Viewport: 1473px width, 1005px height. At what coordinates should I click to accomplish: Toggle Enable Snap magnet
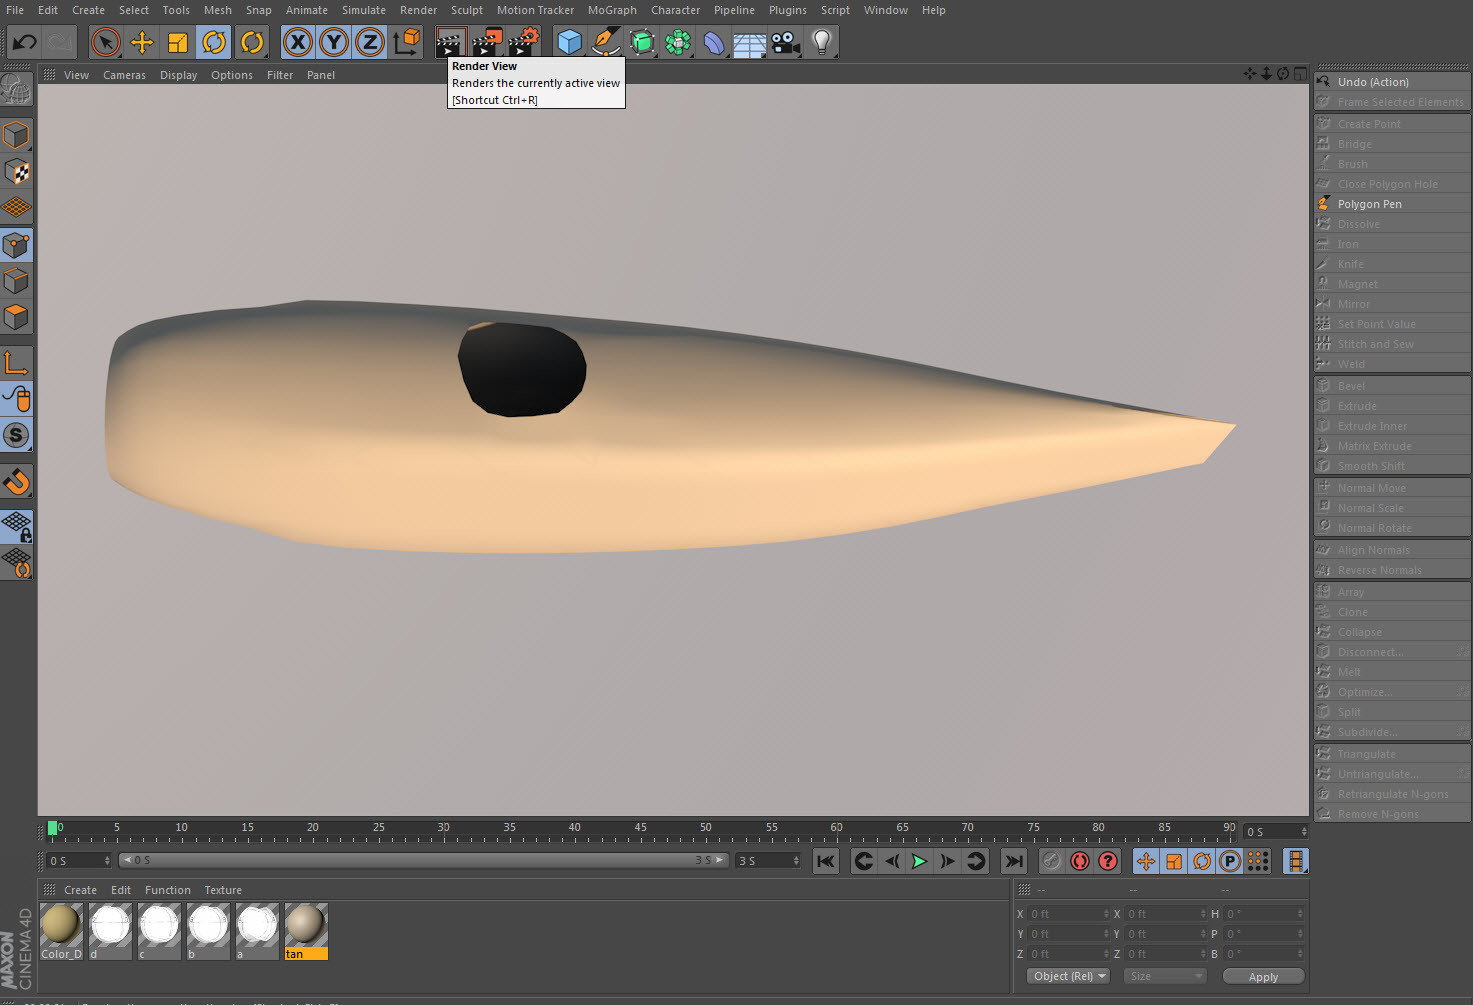tap(17, 481)
